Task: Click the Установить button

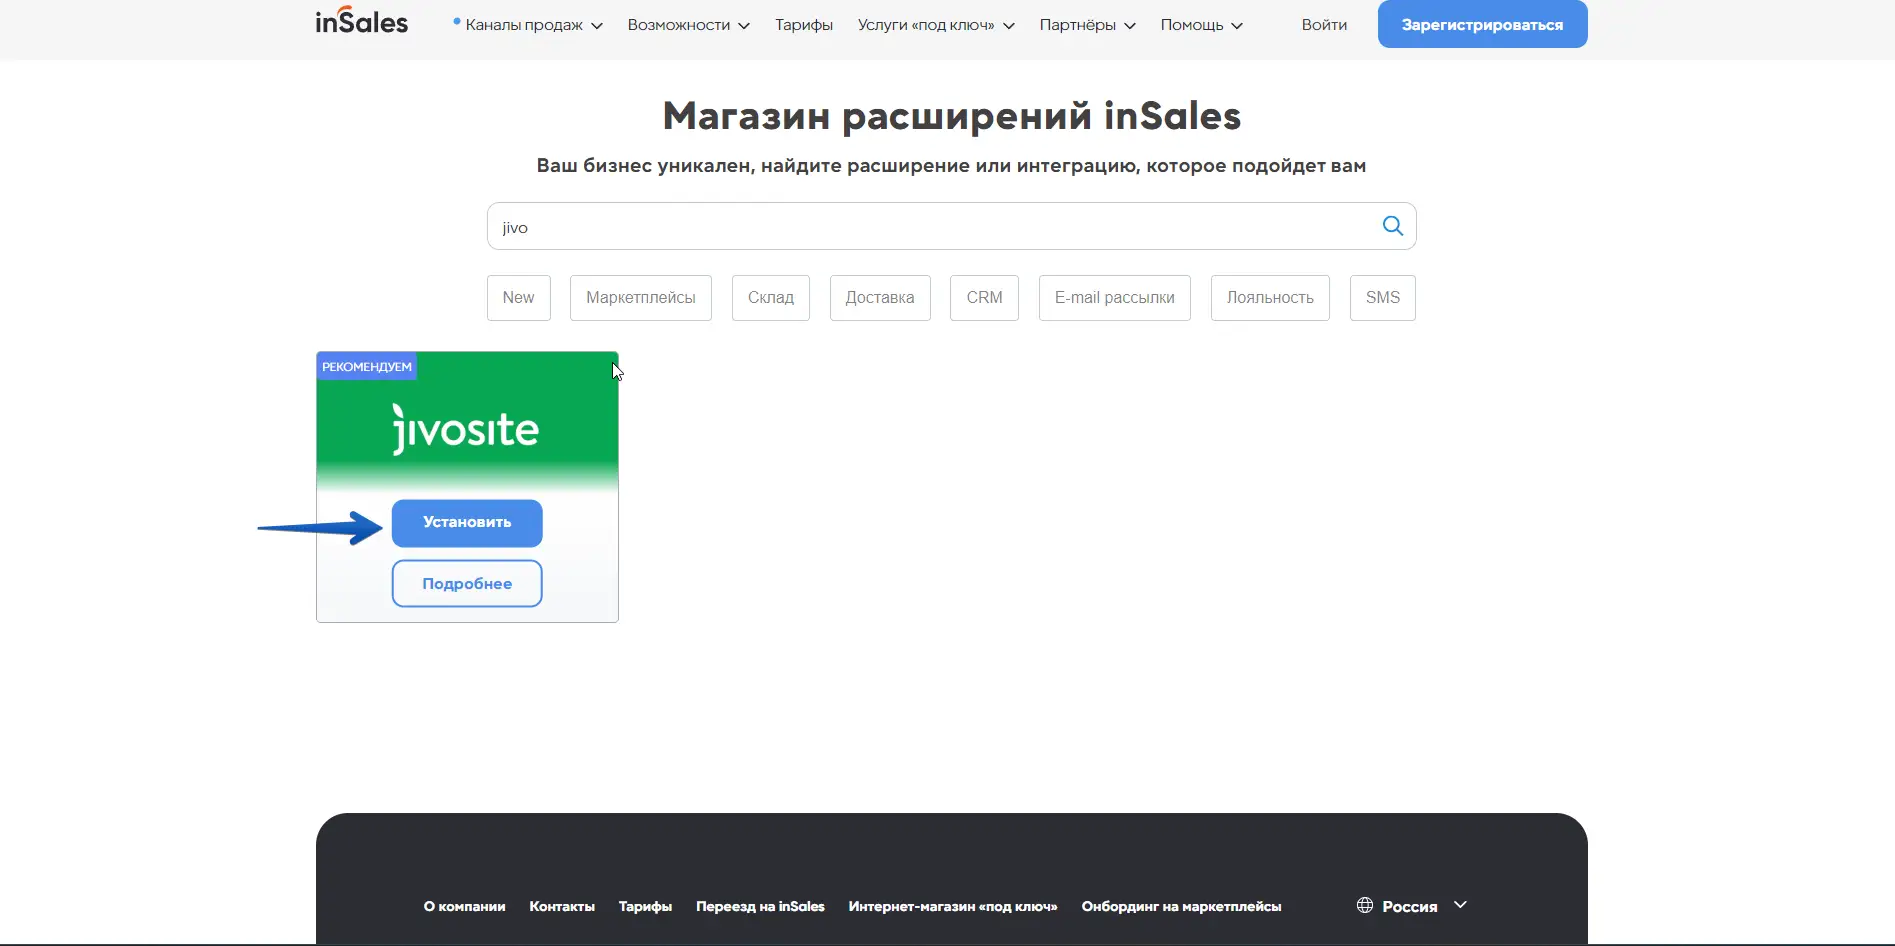Action: coord(467,523)
